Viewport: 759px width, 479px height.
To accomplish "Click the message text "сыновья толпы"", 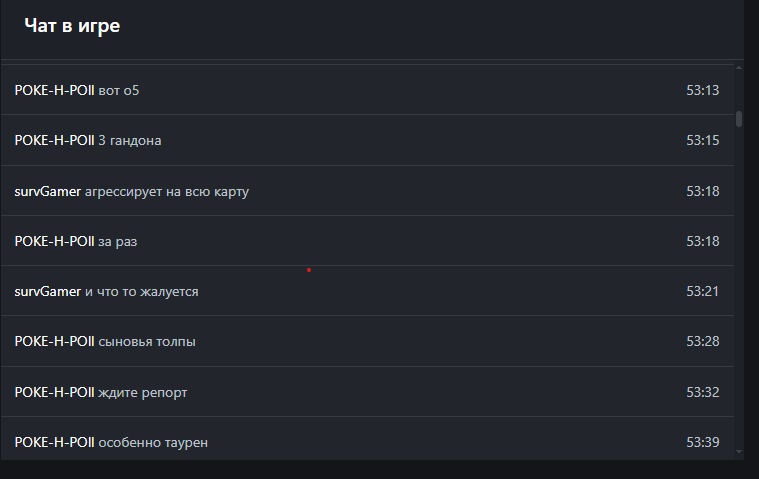I will (147, 342).
